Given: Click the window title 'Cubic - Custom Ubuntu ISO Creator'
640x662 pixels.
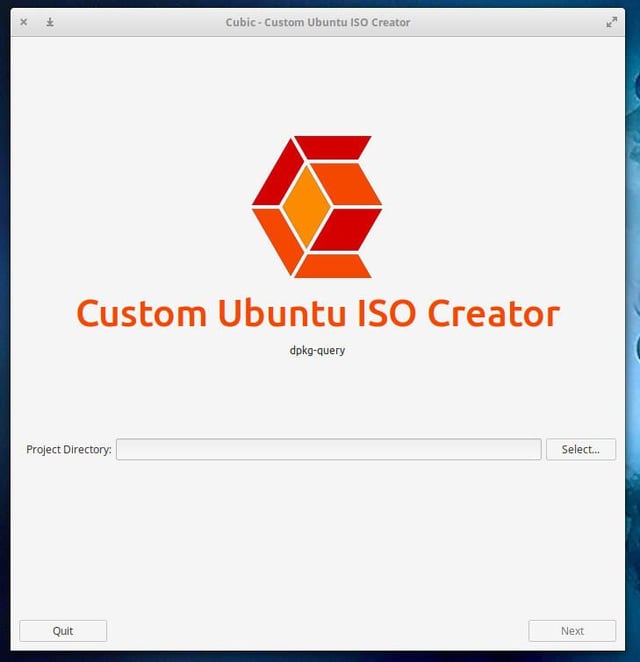Looking at the screenshot, I should [x=317, y=22].
